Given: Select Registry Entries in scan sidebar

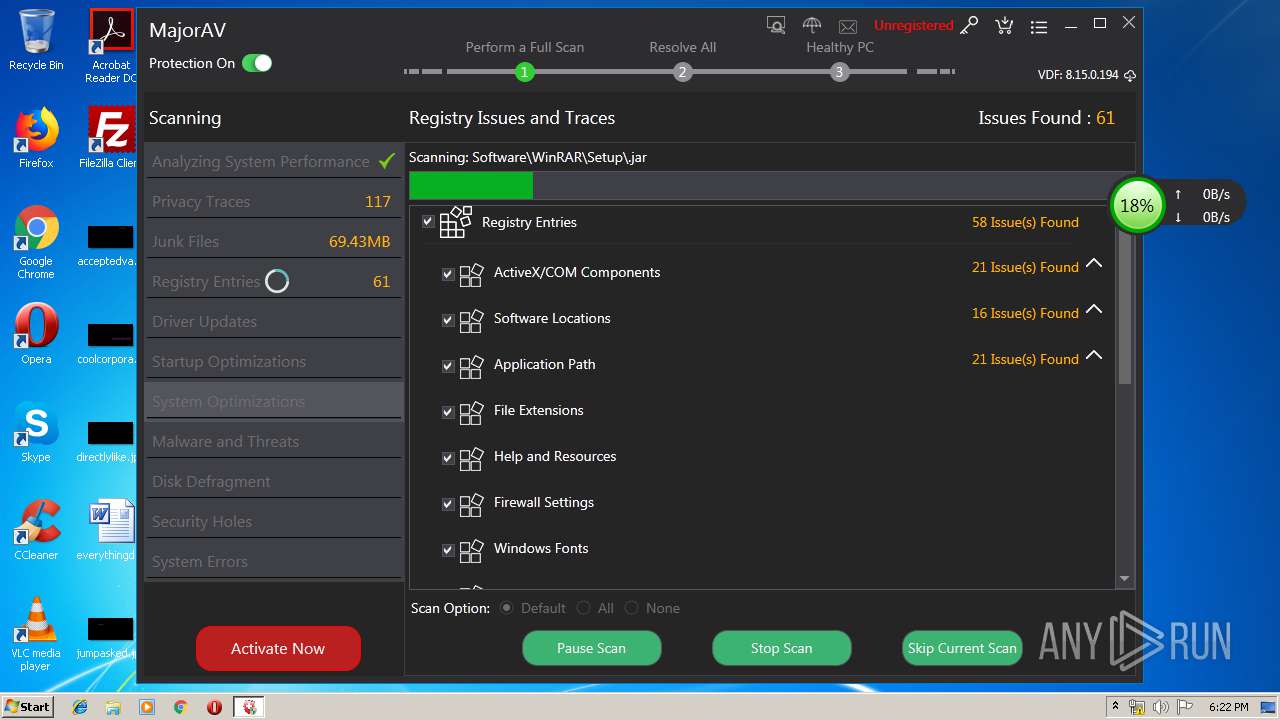Looking at the screenshot, I should coord(273,281).
